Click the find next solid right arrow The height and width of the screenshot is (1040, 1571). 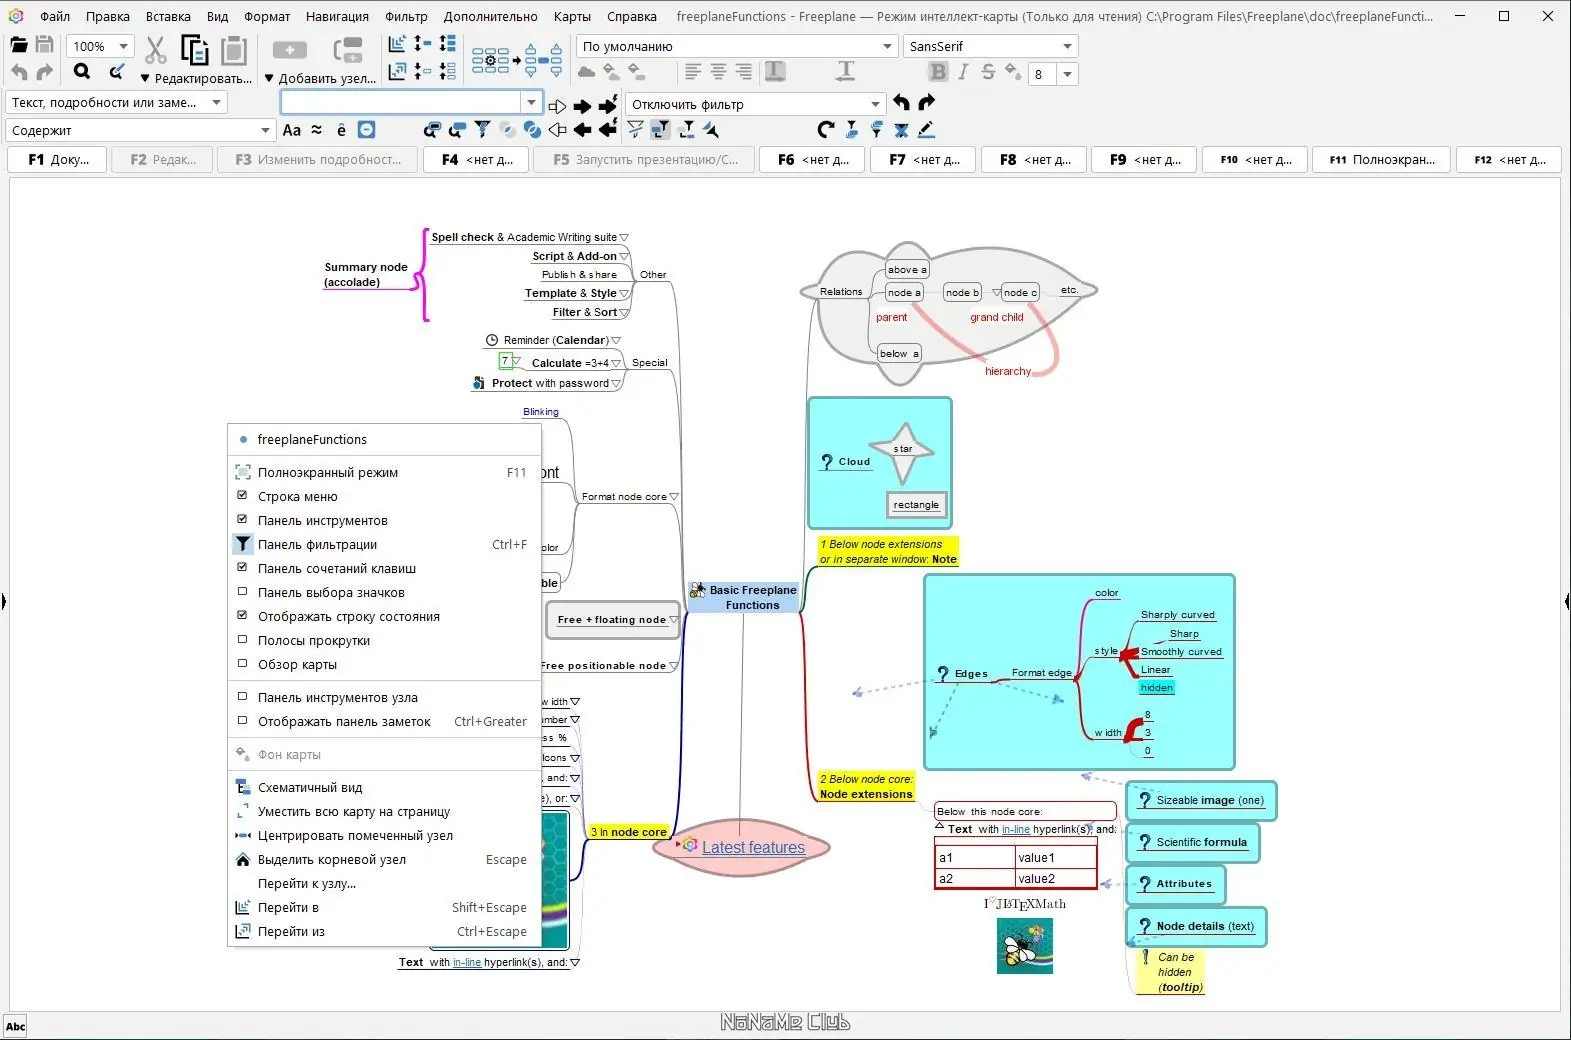coord(582,105)
